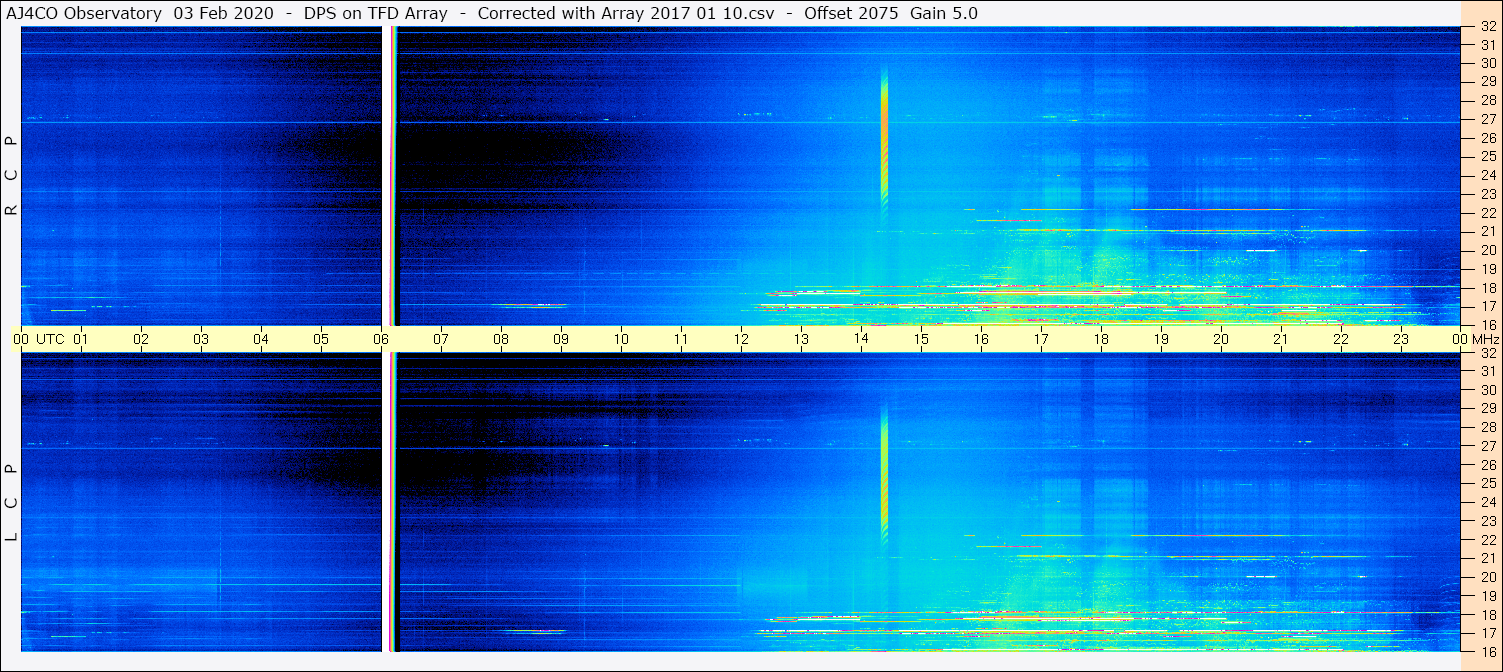Click the 22 MHz label of the RCP scale
The image size is (1503, 672).
[x=1488, y=213]
